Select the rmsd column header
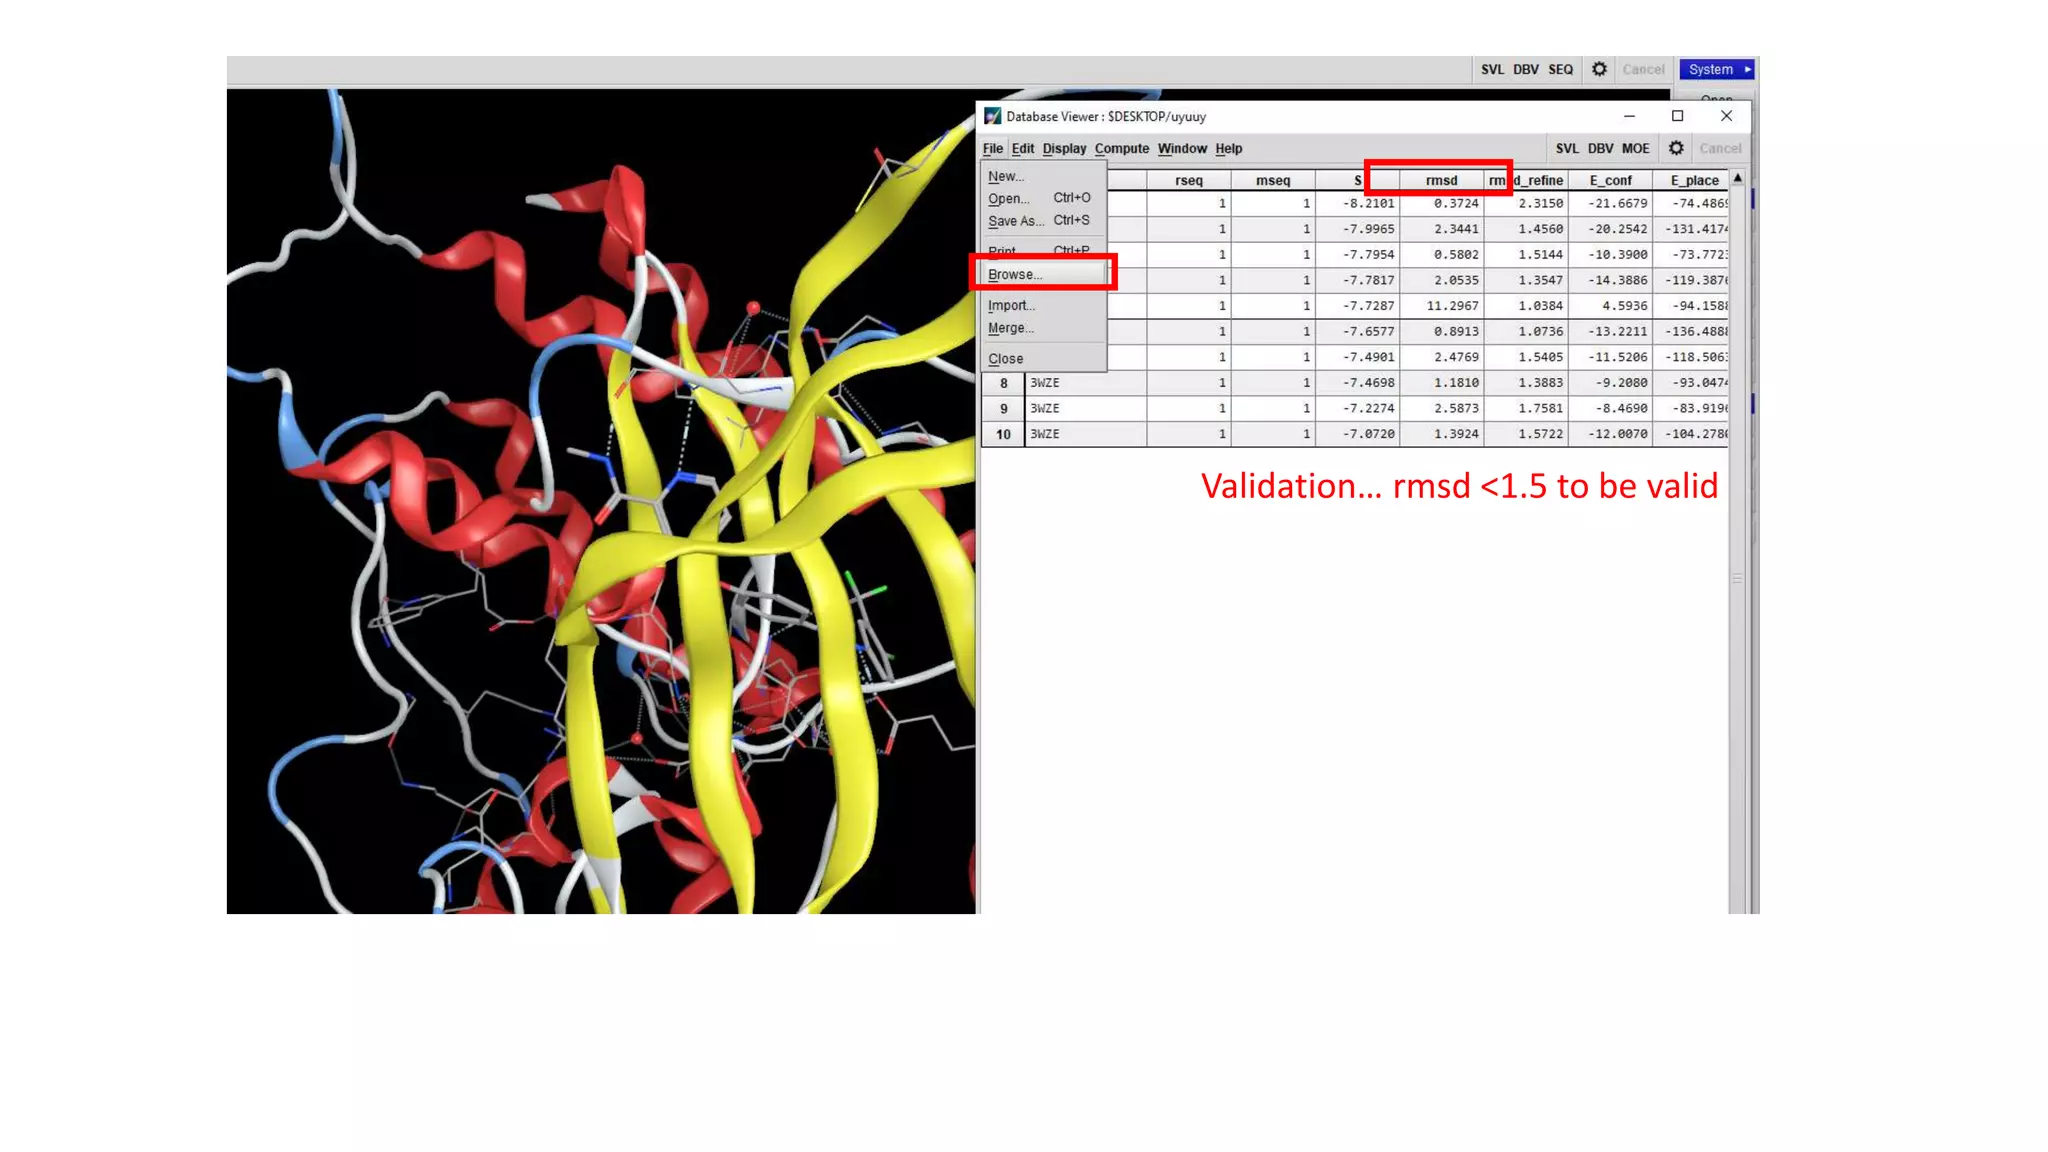This screenshot has width=2048, height=1152. click(1441, 180)
